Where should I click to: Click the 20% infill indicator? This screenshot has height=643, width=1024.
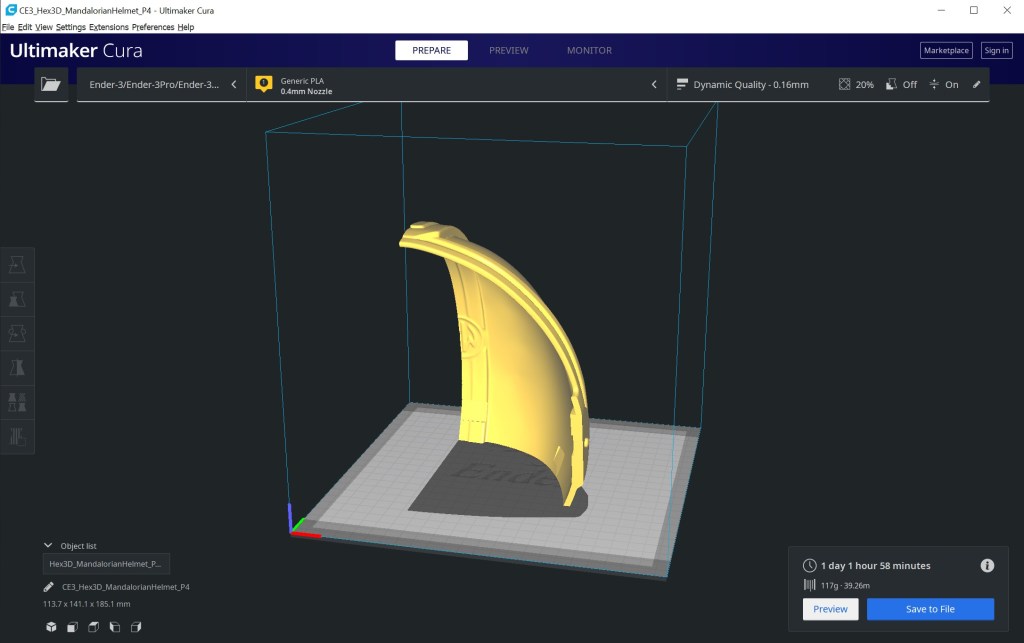coord(856,85)
